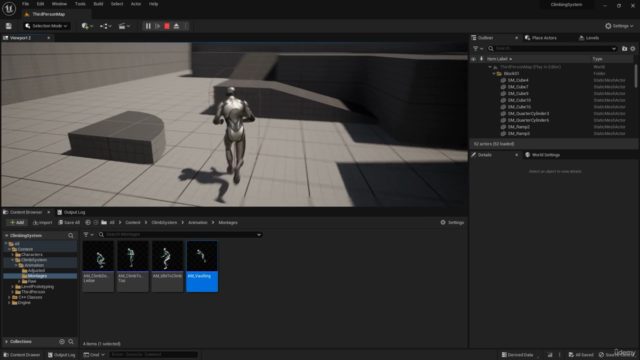Viewport: 640px width, 360px height.
Task: Open Selection Mode dropdown
Action: point(46,26)
